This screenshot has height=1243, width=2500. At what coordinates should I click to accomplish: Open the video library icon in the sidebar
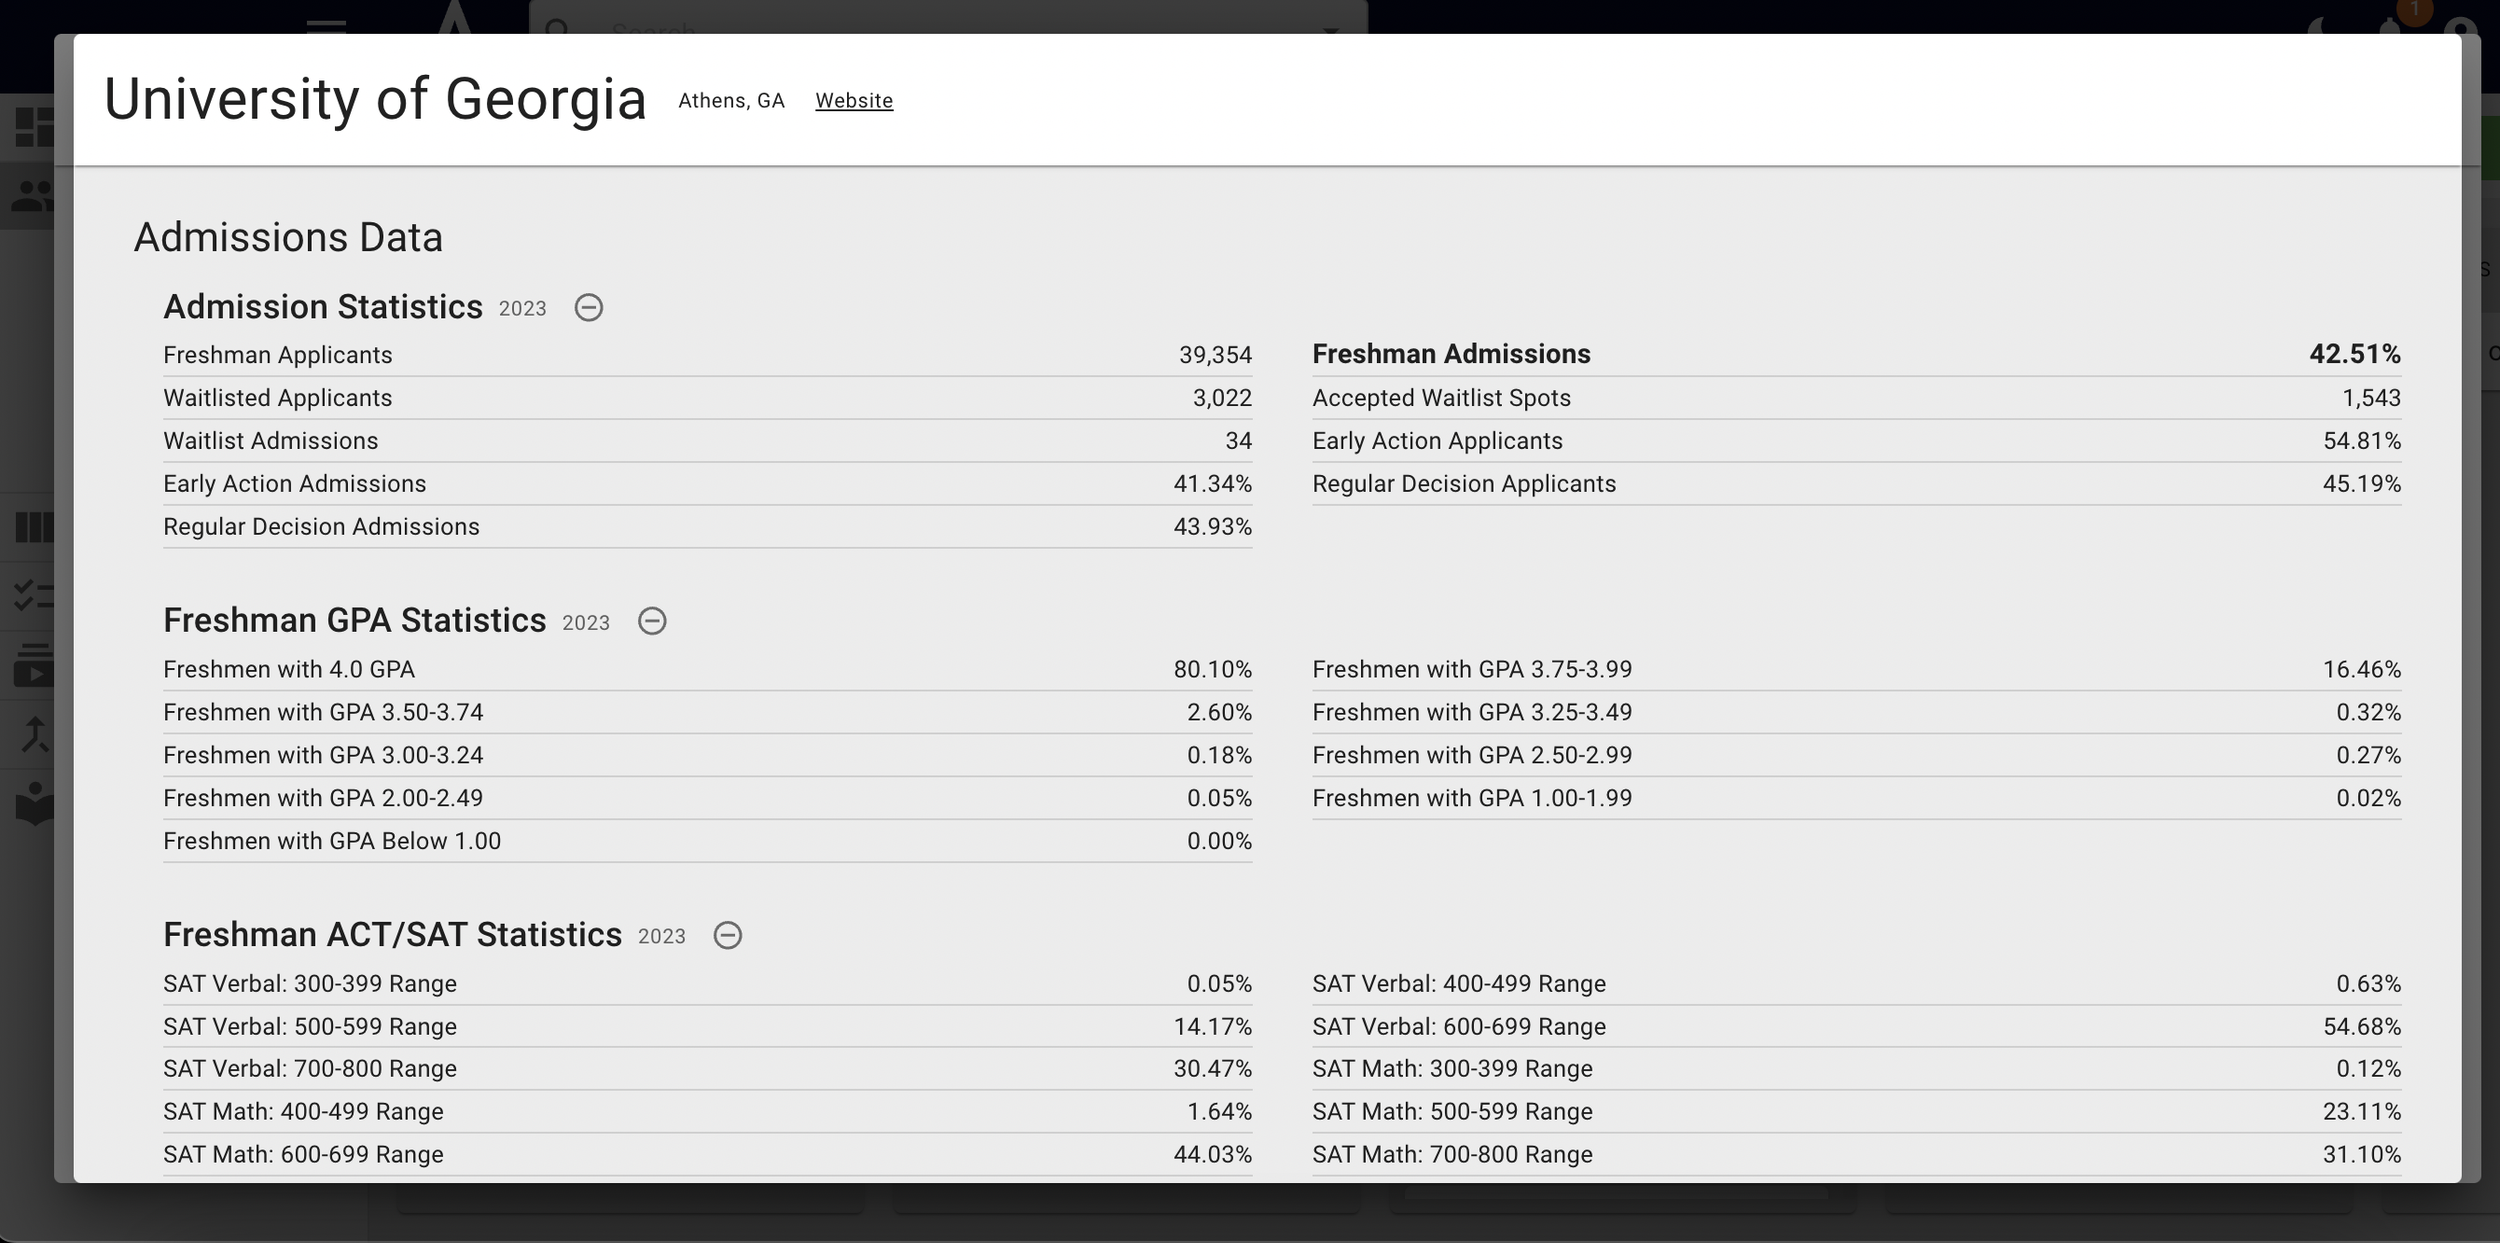34,665
